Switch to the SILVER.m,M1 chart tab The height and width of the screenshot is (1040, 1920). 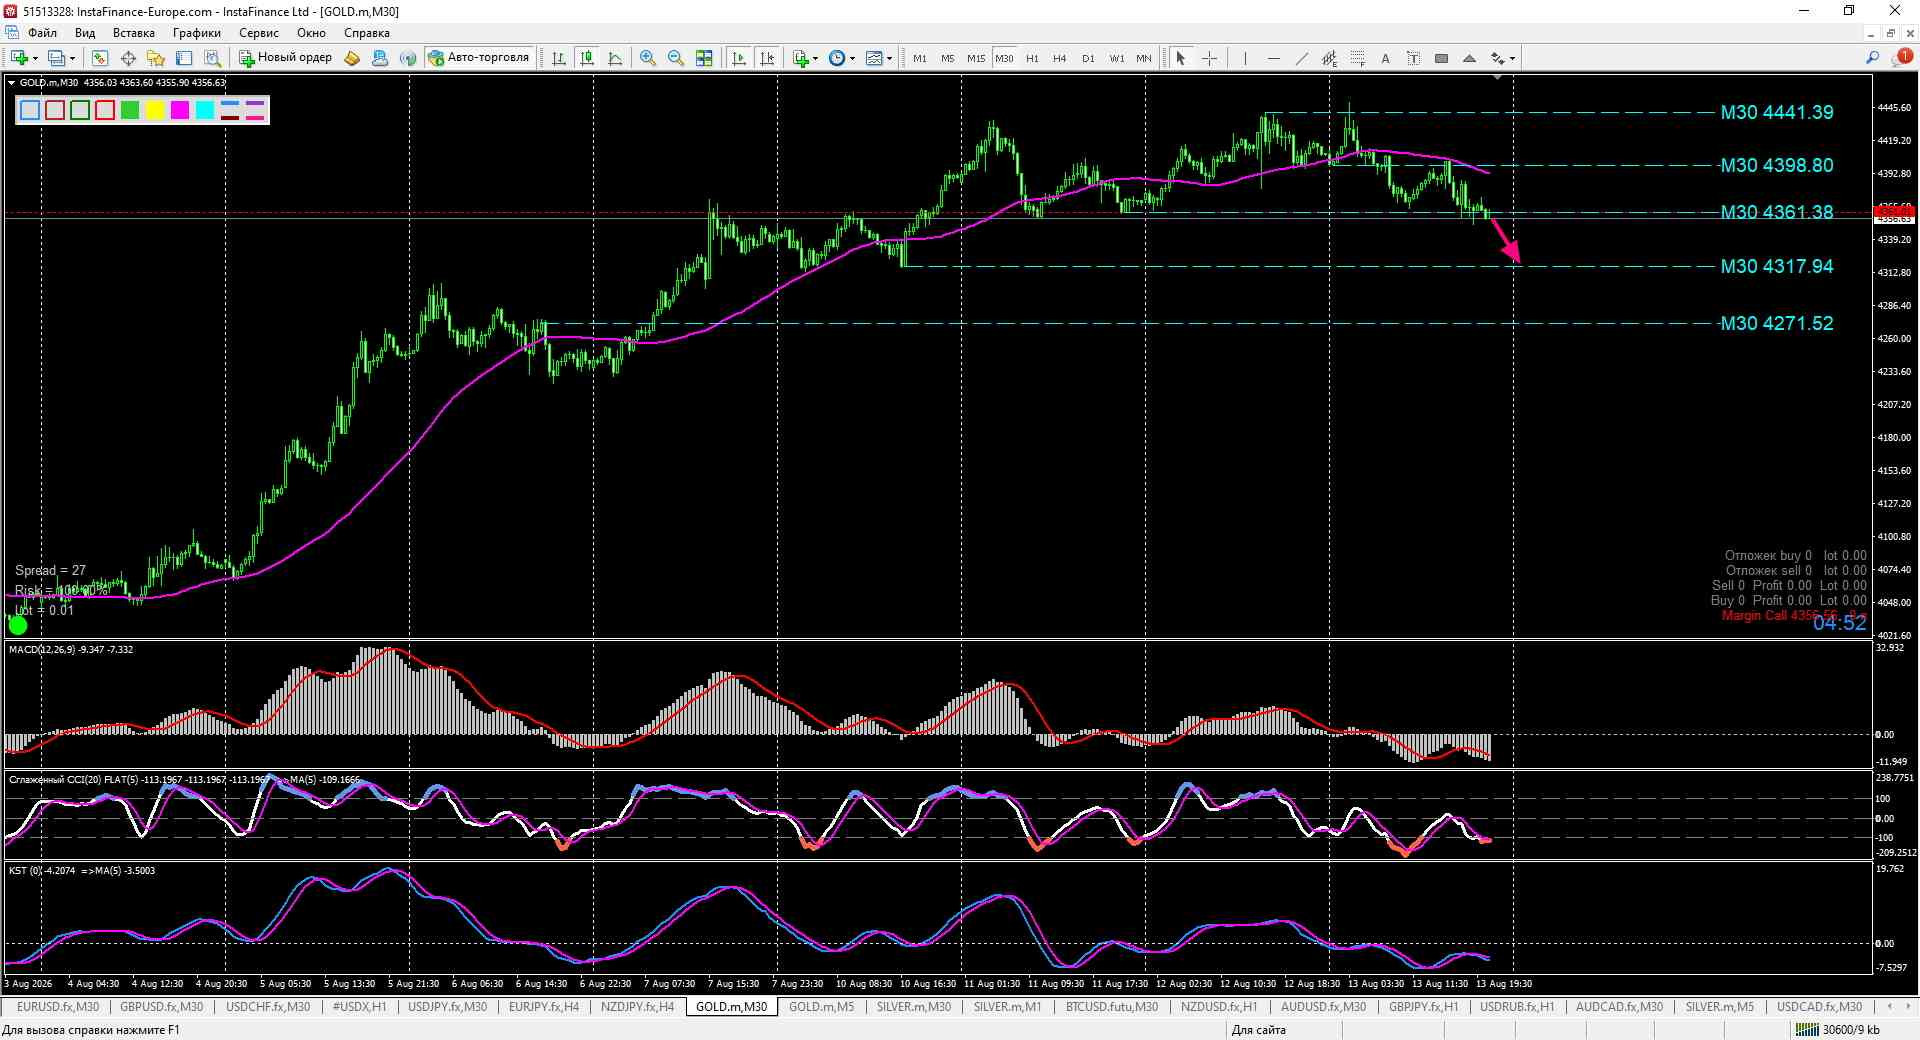1007,1007
